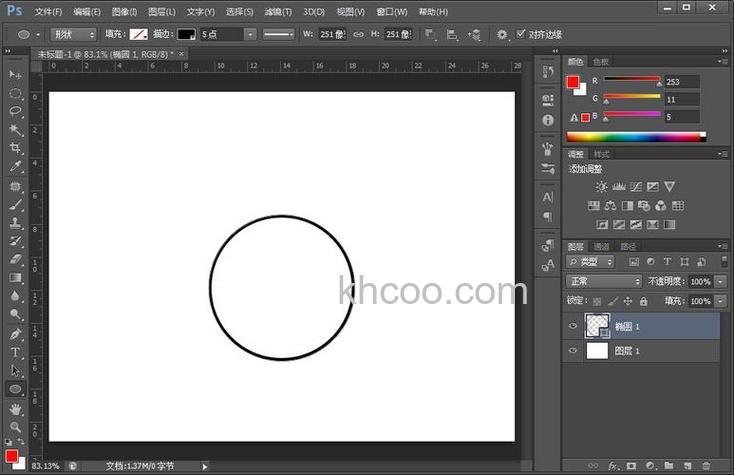Expand the 不透明度 opacity dropdown arrow
The width and height of the screenshot is (734, 475).
point(719,282)
